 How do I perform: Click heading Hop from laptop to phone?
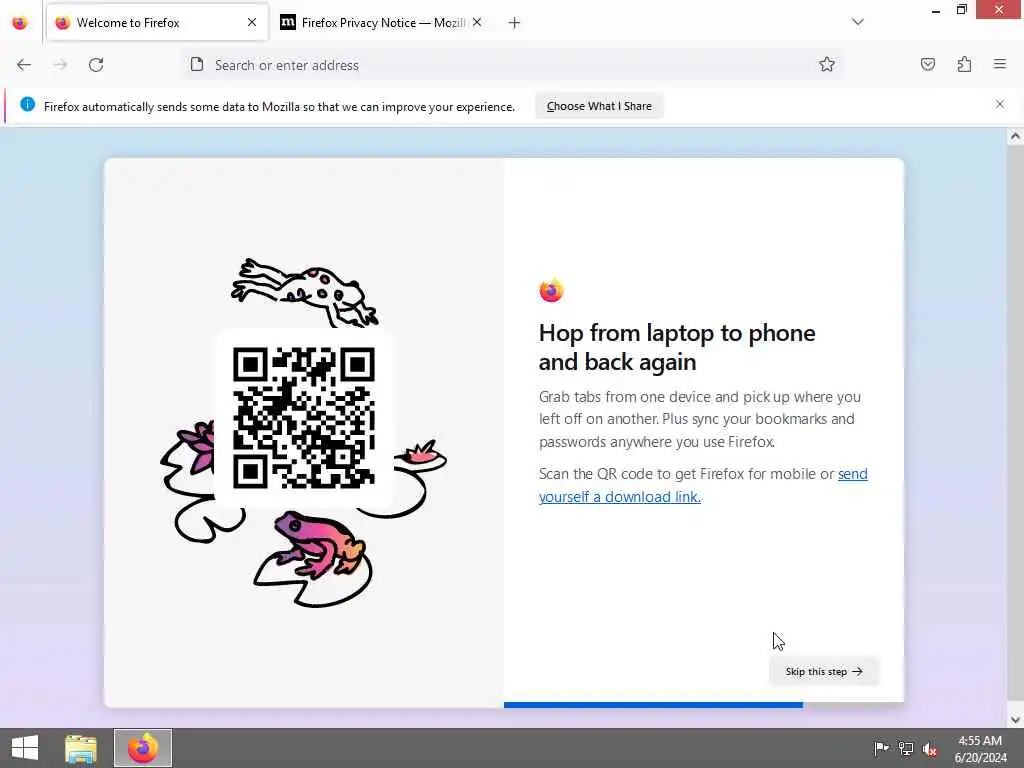point(677,347)
